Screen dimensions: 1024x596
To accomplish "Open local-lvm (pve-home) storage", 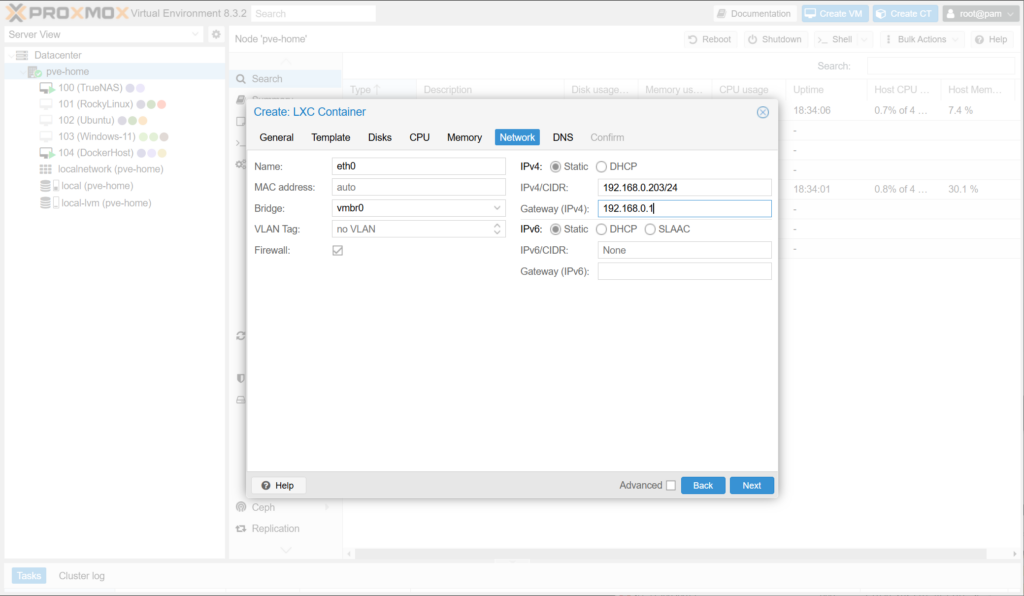I will pos(106,202).
